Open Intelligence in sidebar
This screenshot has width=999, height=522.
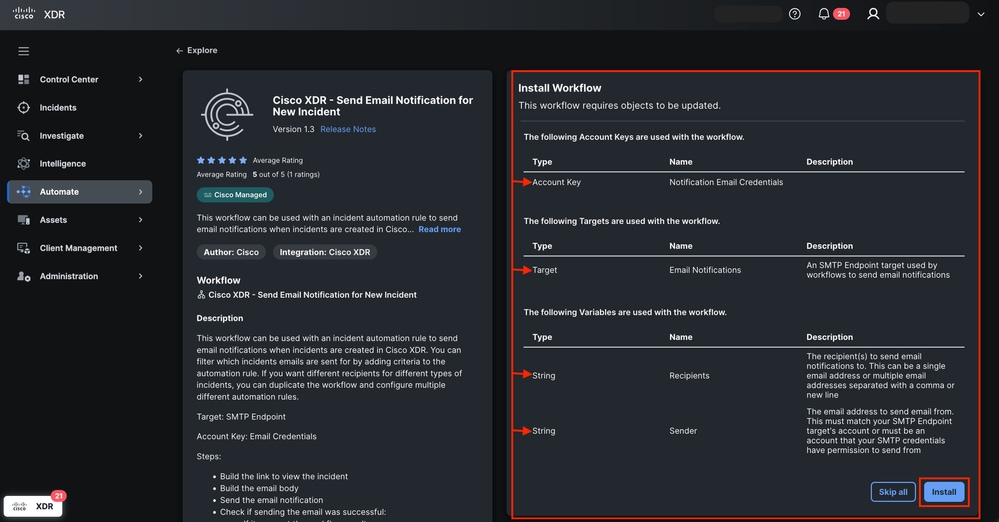[x=62, y=163]
